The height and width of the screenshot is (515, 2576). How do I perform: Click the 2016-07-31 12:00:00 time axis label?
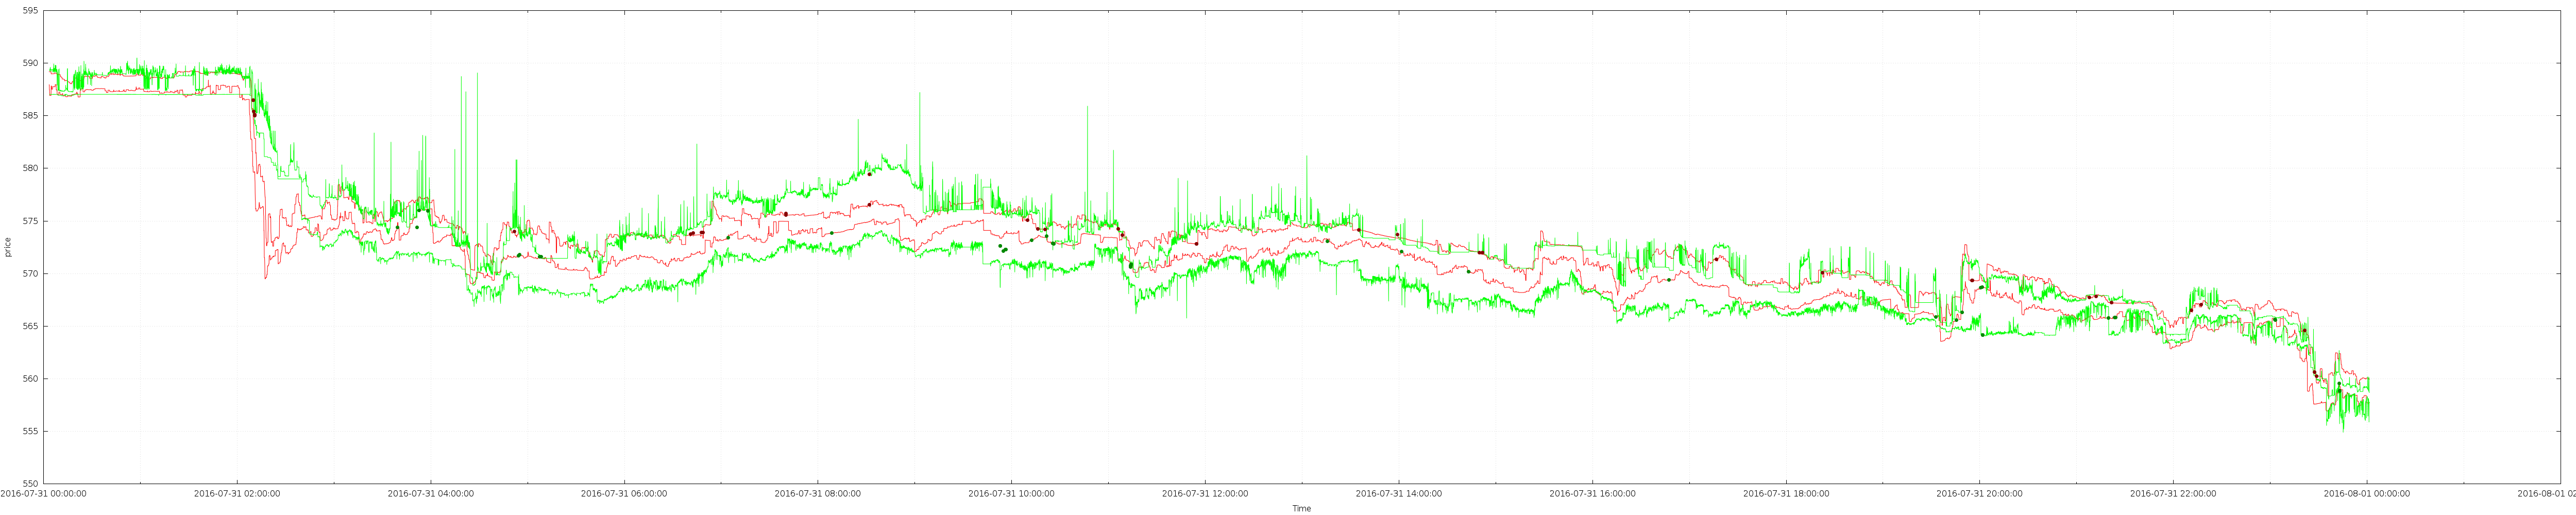pyautogui.click(x=1204, y=494)
